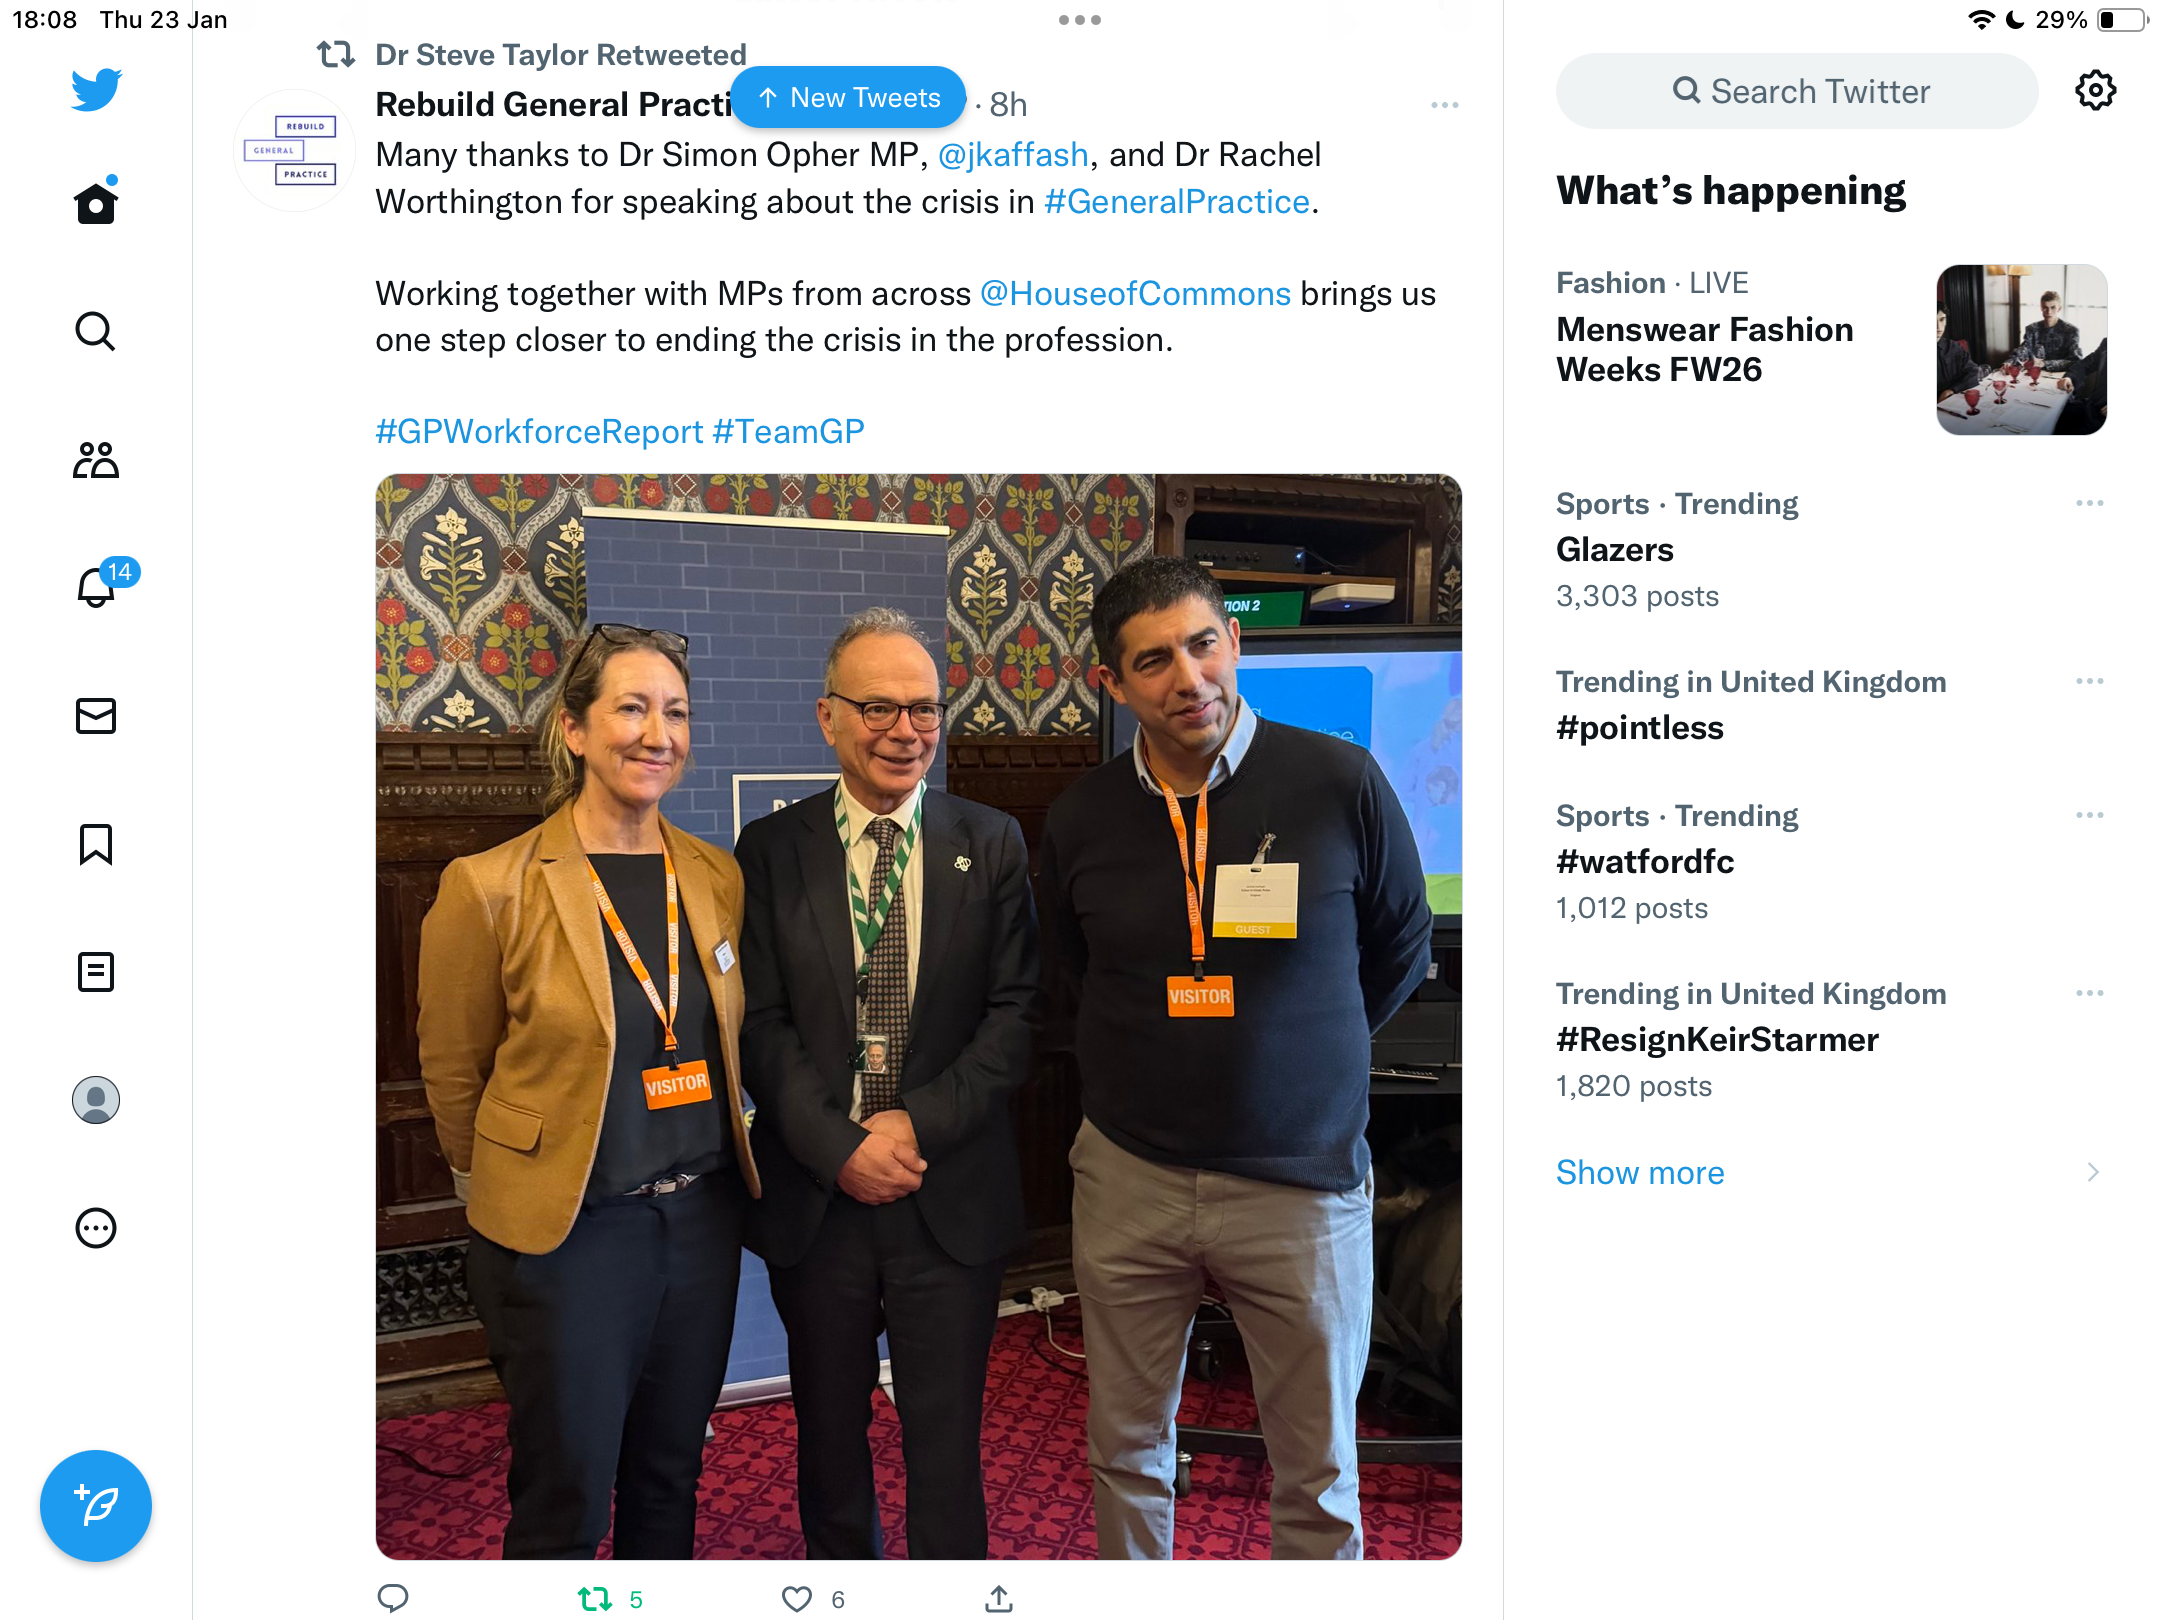The image size is (2160, 1620).
Task: Select the #watfordfc trending item
Action: pyautogui.click(x=1832, y=862)
